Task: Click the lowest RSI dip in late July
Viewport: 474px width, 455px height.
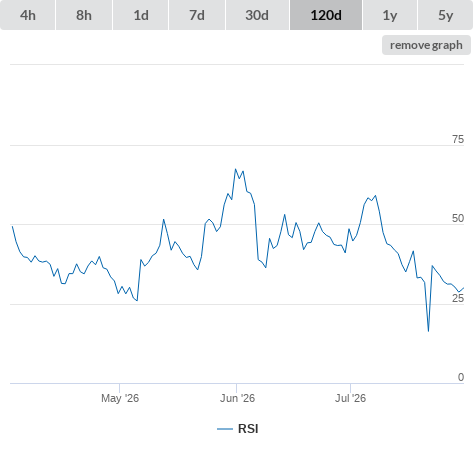Action: pos(428,331)
